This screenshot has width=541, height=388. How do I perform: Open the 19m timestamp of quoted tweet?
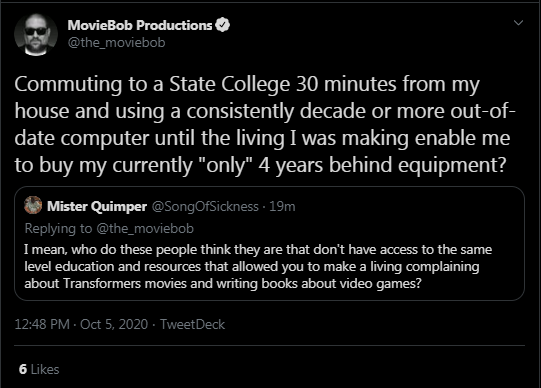[282, 206]
